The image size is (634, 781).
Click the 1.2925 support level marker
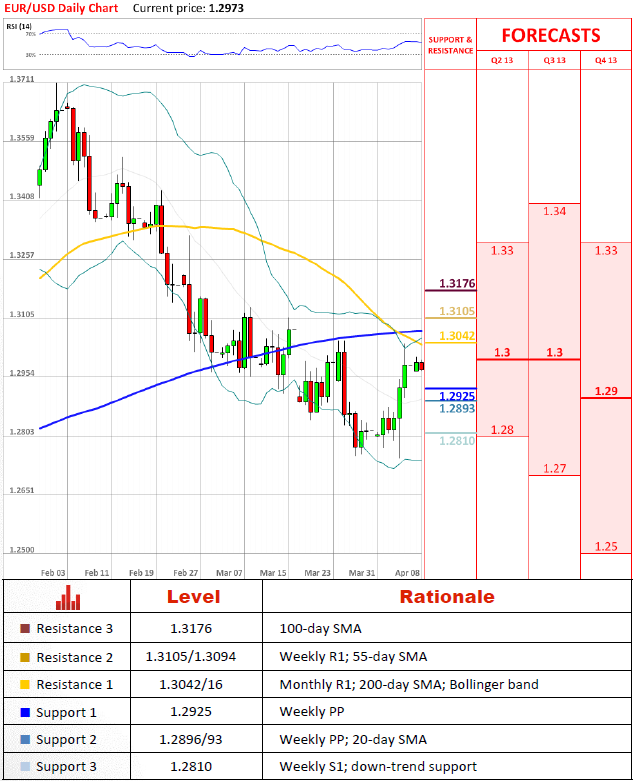pyautogui.click(x=457, y=396)
